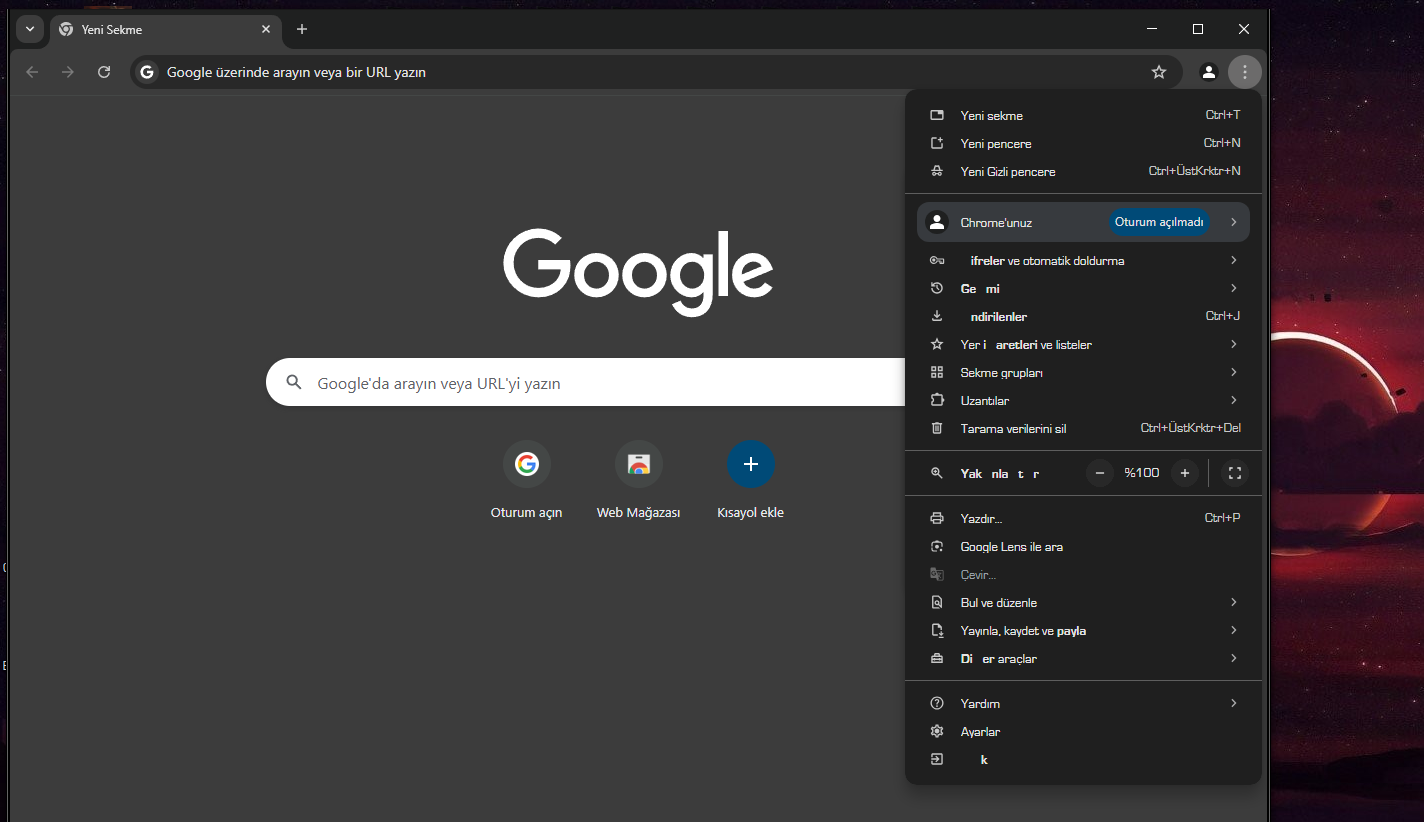The width and height of the screenshot is (1424, 822).
Task: Click the magnifier icon in the search box
Action: click(294, 383)
